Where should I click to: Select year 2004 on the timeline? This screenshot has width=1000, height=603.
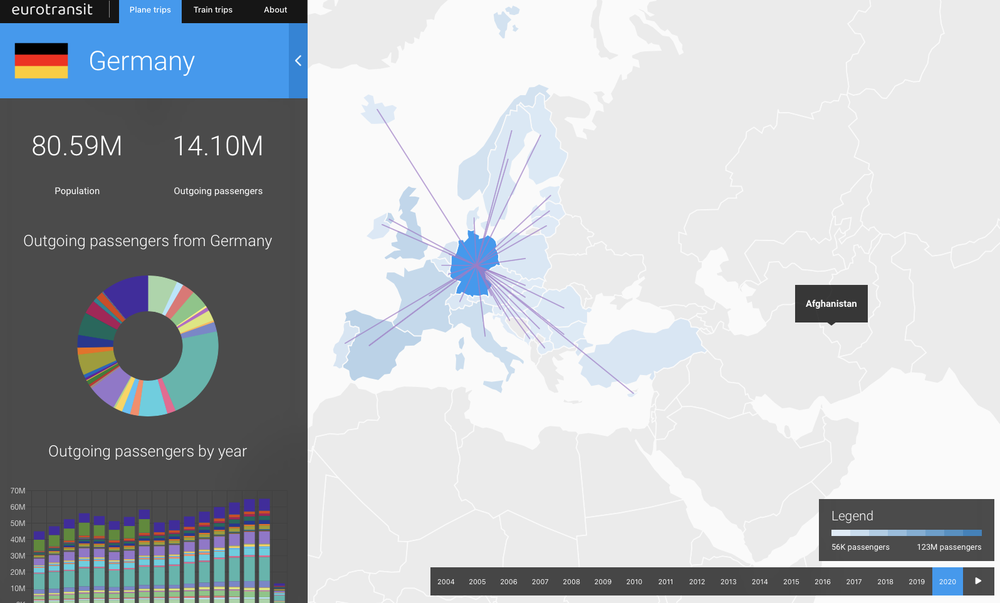(446, 581)
